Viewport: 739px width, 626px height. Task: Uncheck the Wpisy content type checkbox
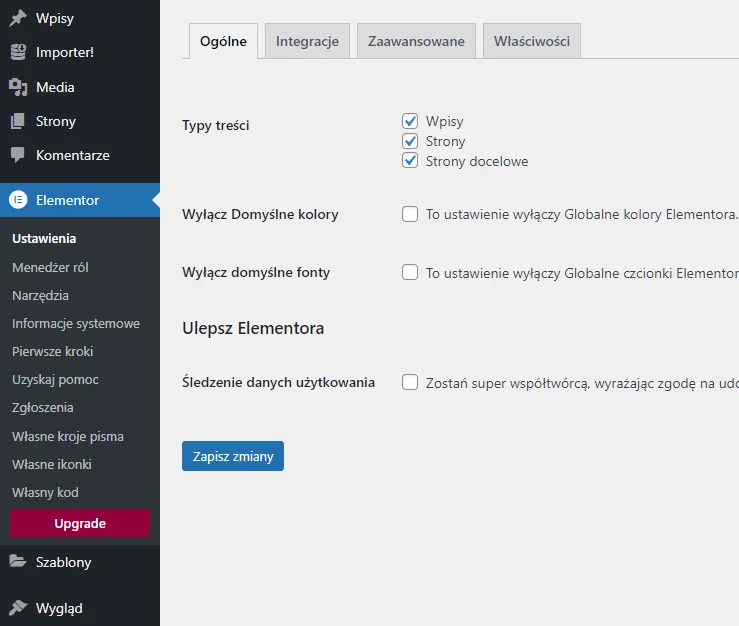tap(410, 121)
